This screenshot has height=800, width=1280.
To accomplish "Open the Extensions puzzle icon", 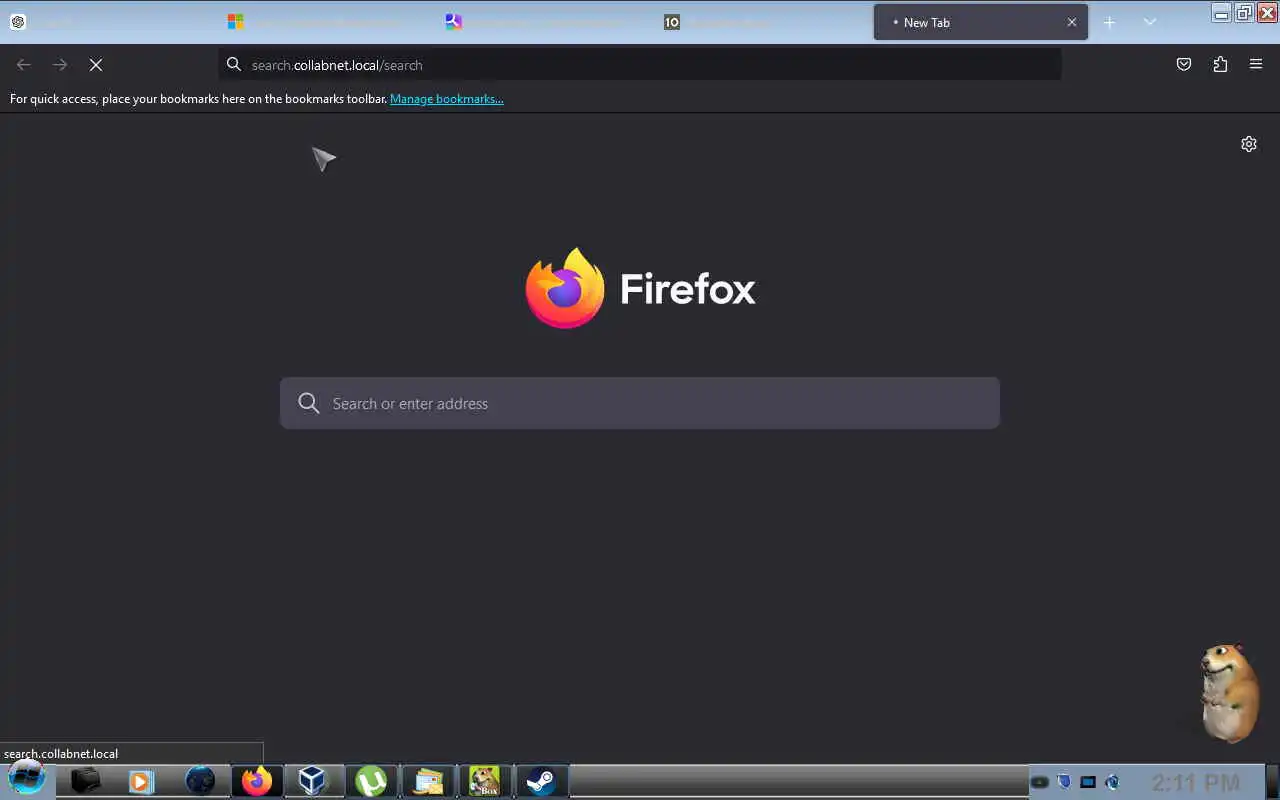I will pos(1220,64).
